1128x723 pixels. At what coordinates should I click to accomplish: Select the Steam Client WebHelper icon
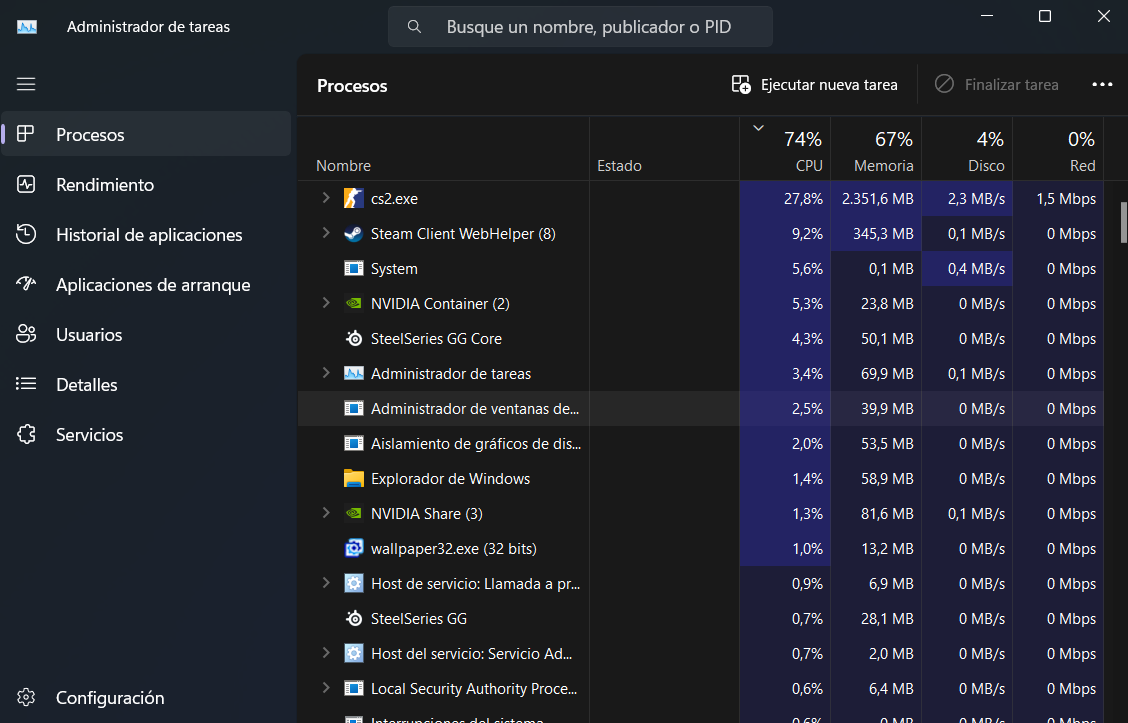click(x=353, y=234)
